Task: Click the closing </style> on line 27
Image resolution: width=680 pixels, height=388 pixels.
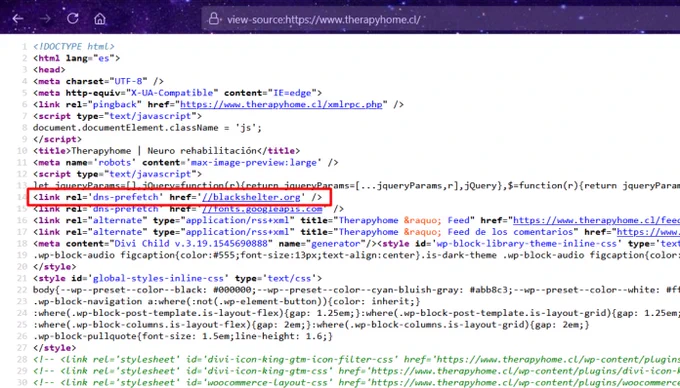Action: coord(55,348)
